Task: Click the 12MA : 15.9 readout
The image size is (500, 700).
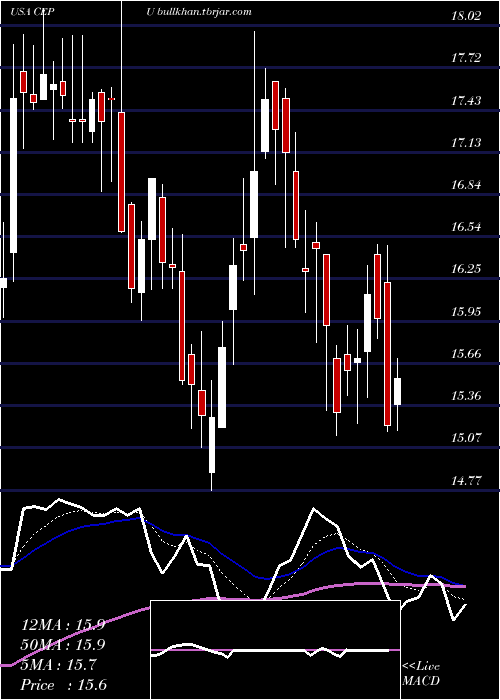Action: (x=63, y=625)
